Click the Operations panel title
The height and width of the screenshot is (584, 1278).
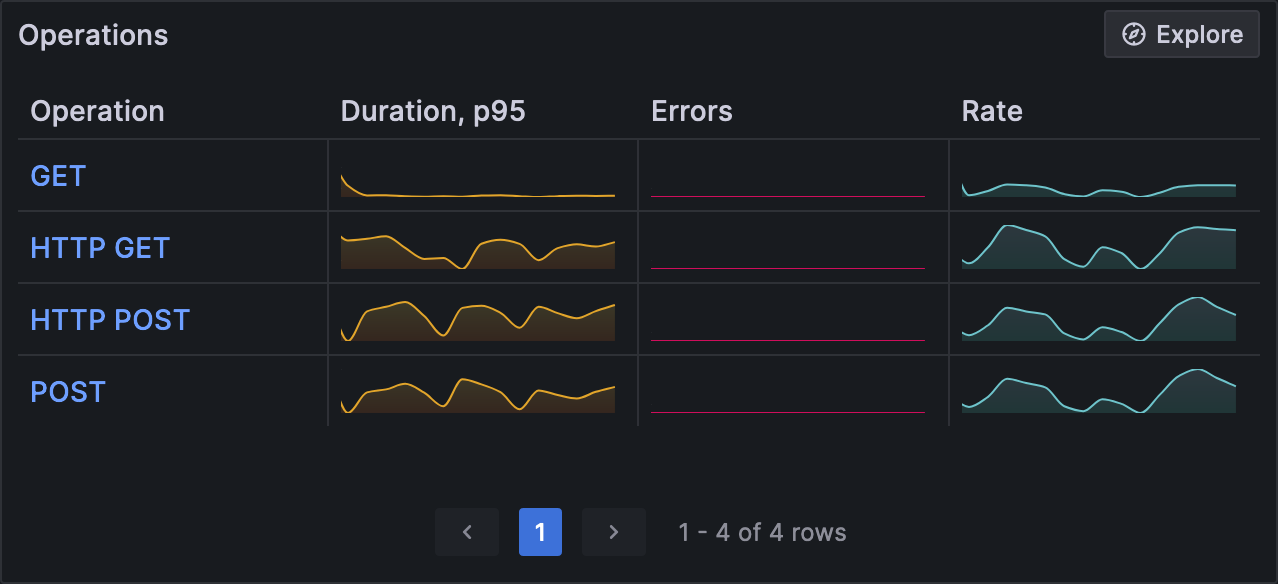click(x=93, y=35)
